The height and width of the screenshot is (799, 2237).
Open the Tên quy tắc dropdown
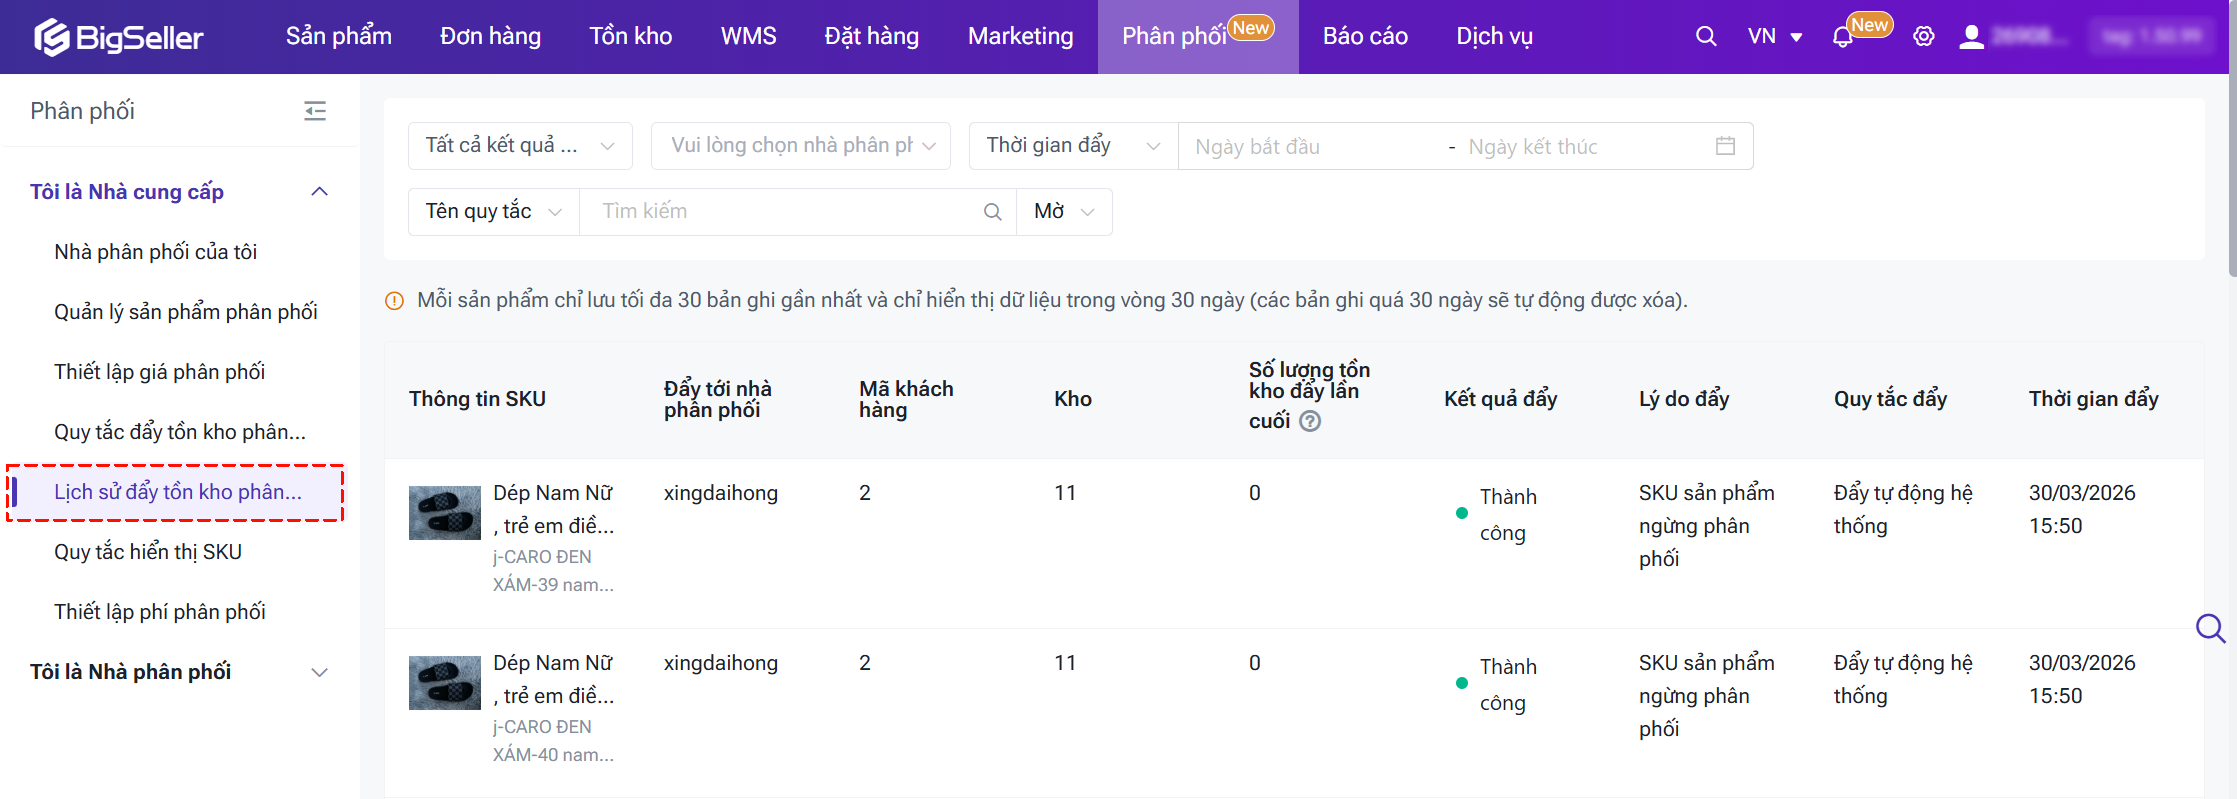pyautogui.click(x=493, y=212)
